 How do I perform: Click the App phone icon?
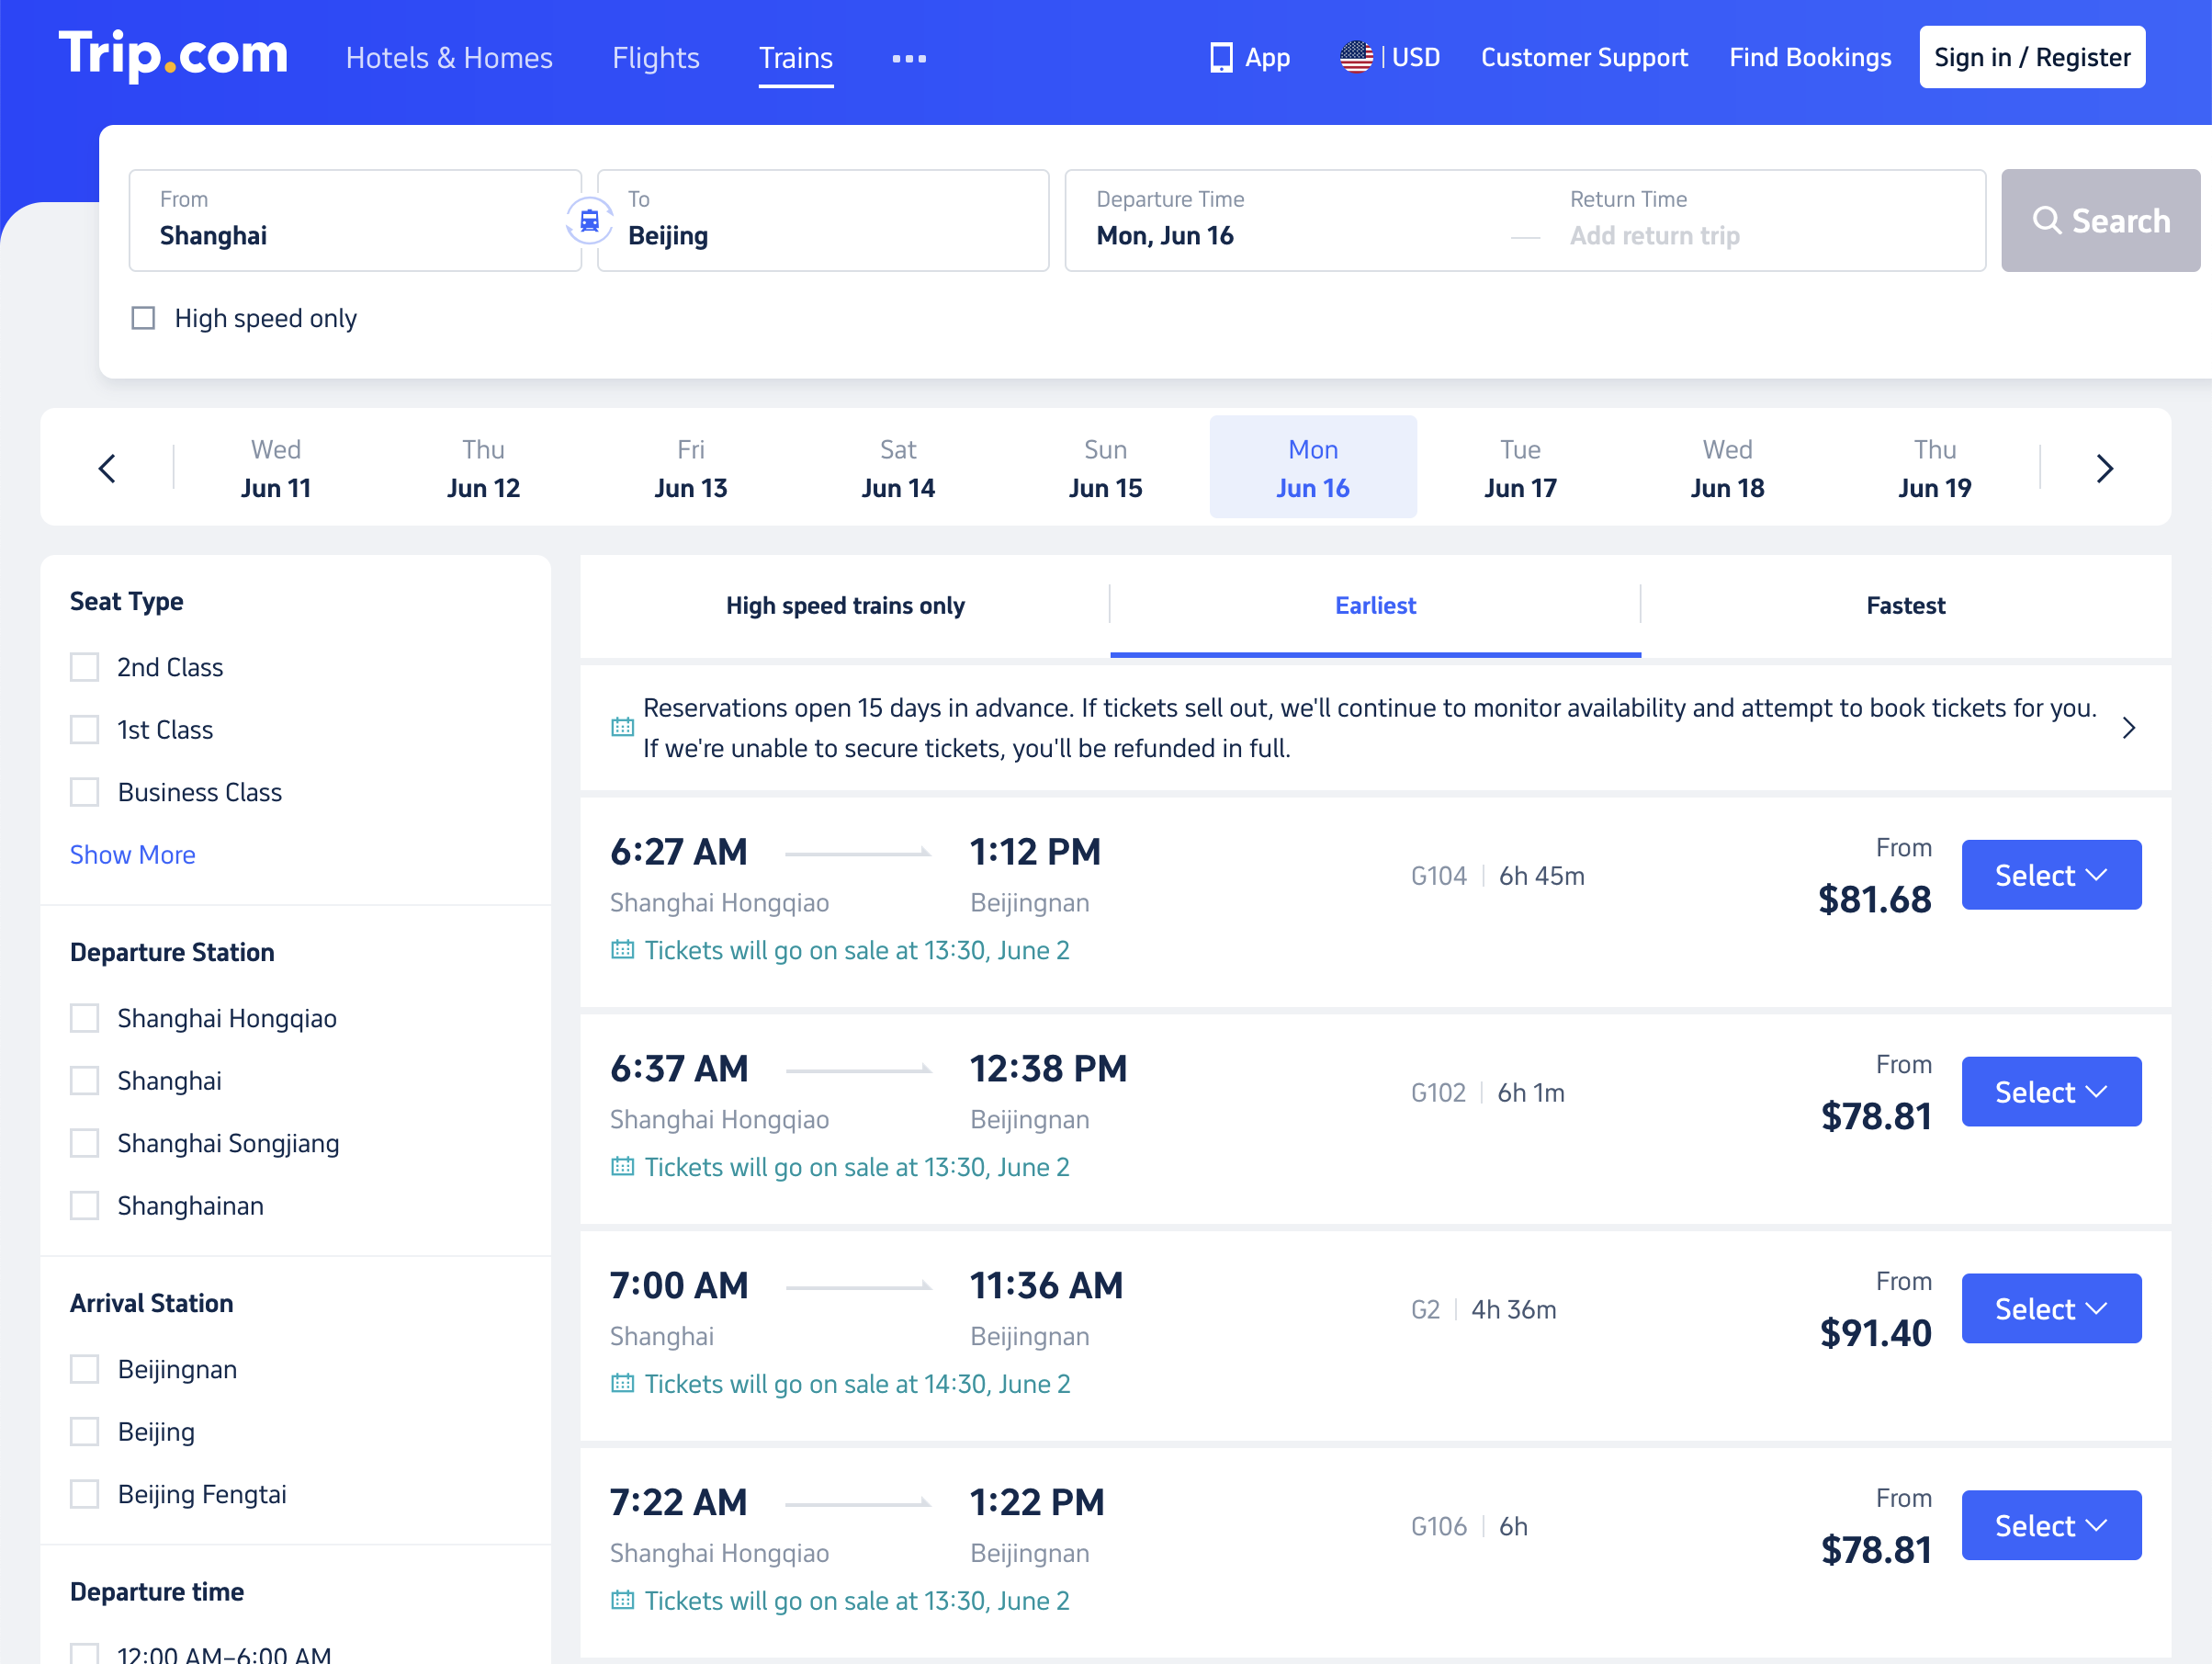(1220, 57)
